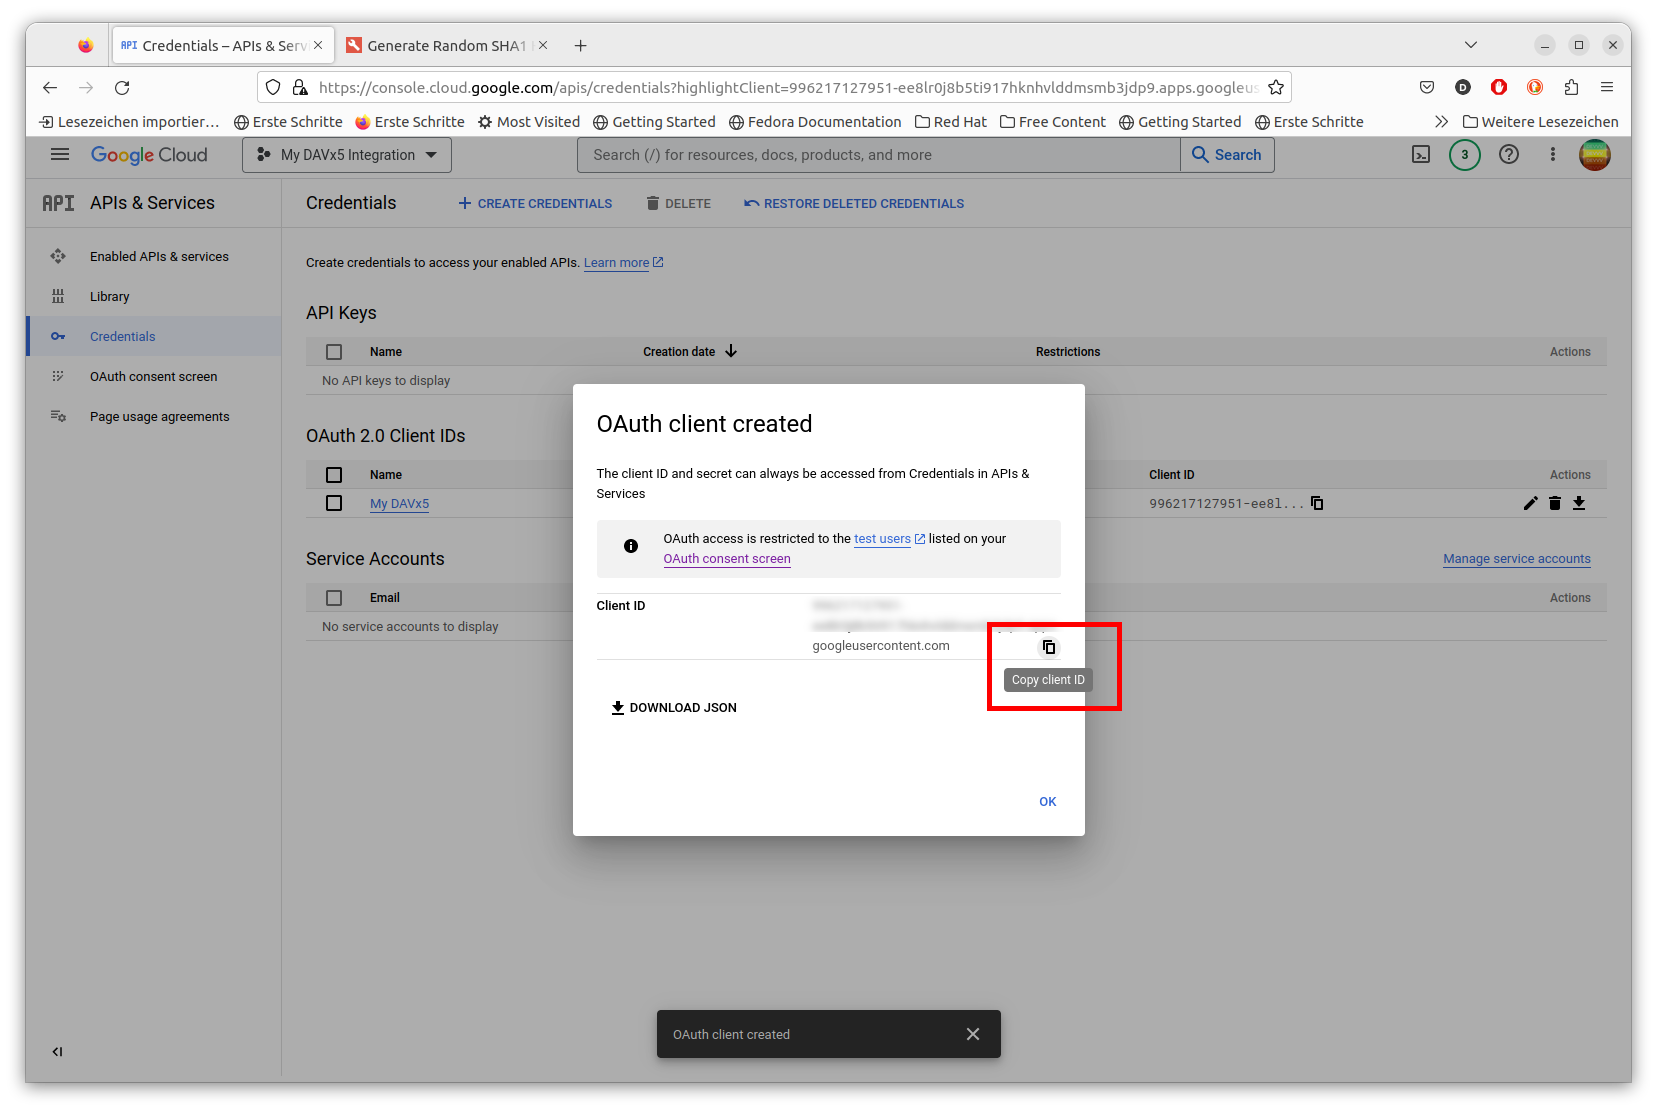Image resolution: width=1657 pixels, height=1111 pixels.
Task: Click the site security padlock icon
Action: coord(300,87)
